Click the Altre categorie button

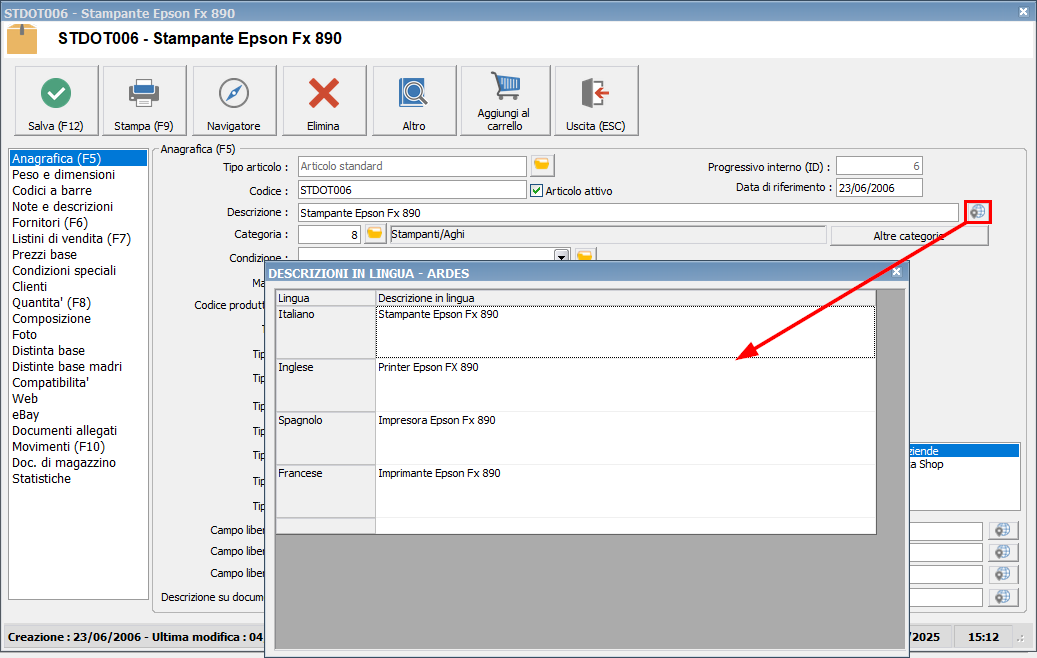908,235
